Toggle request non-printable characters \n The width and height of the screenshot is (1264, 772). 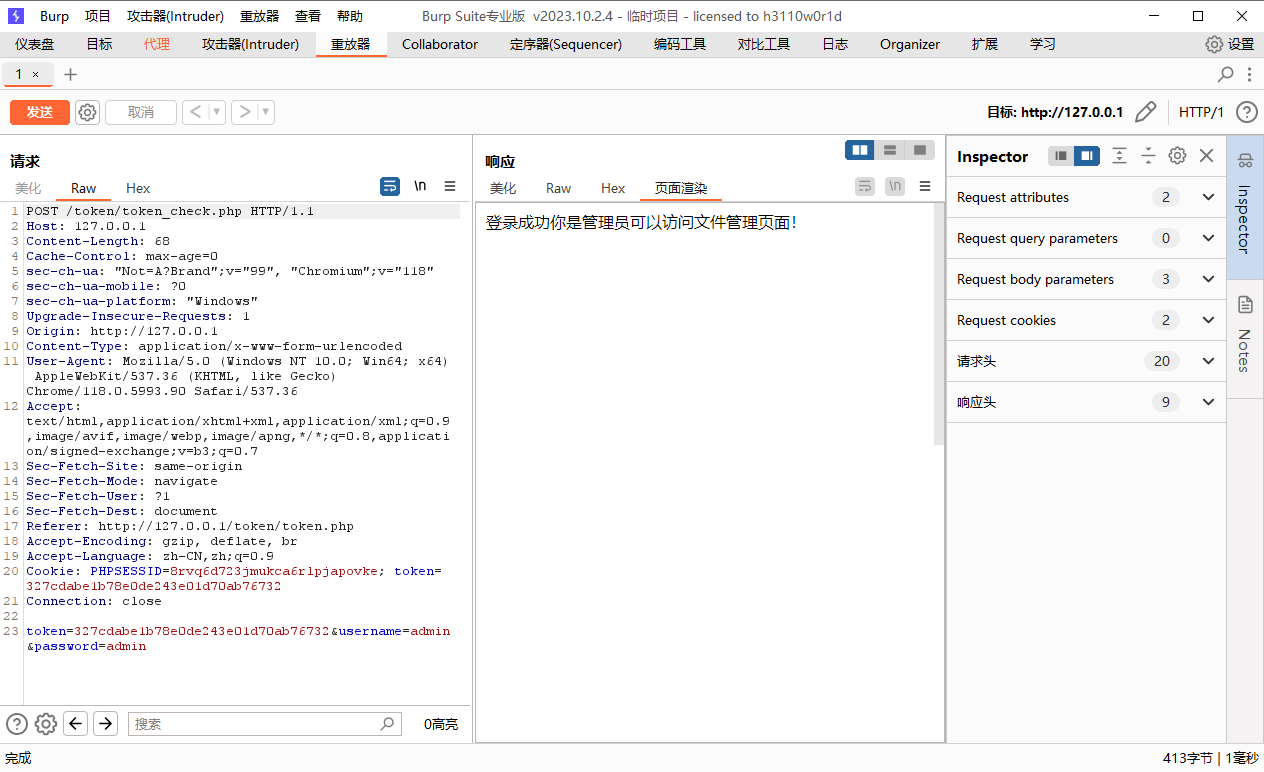[x=420, y=186]
